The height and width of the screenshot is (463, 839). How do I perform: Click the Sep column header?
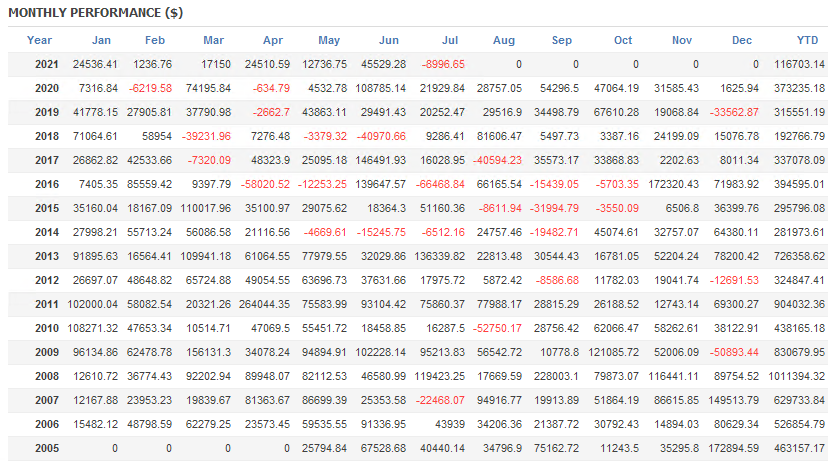coord(562,40)
